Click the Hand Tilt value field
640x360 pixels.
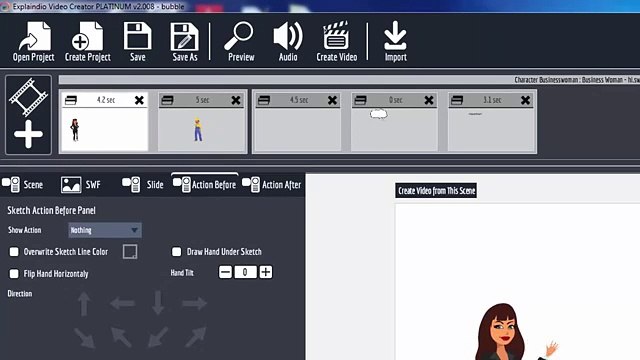[245, 272]
